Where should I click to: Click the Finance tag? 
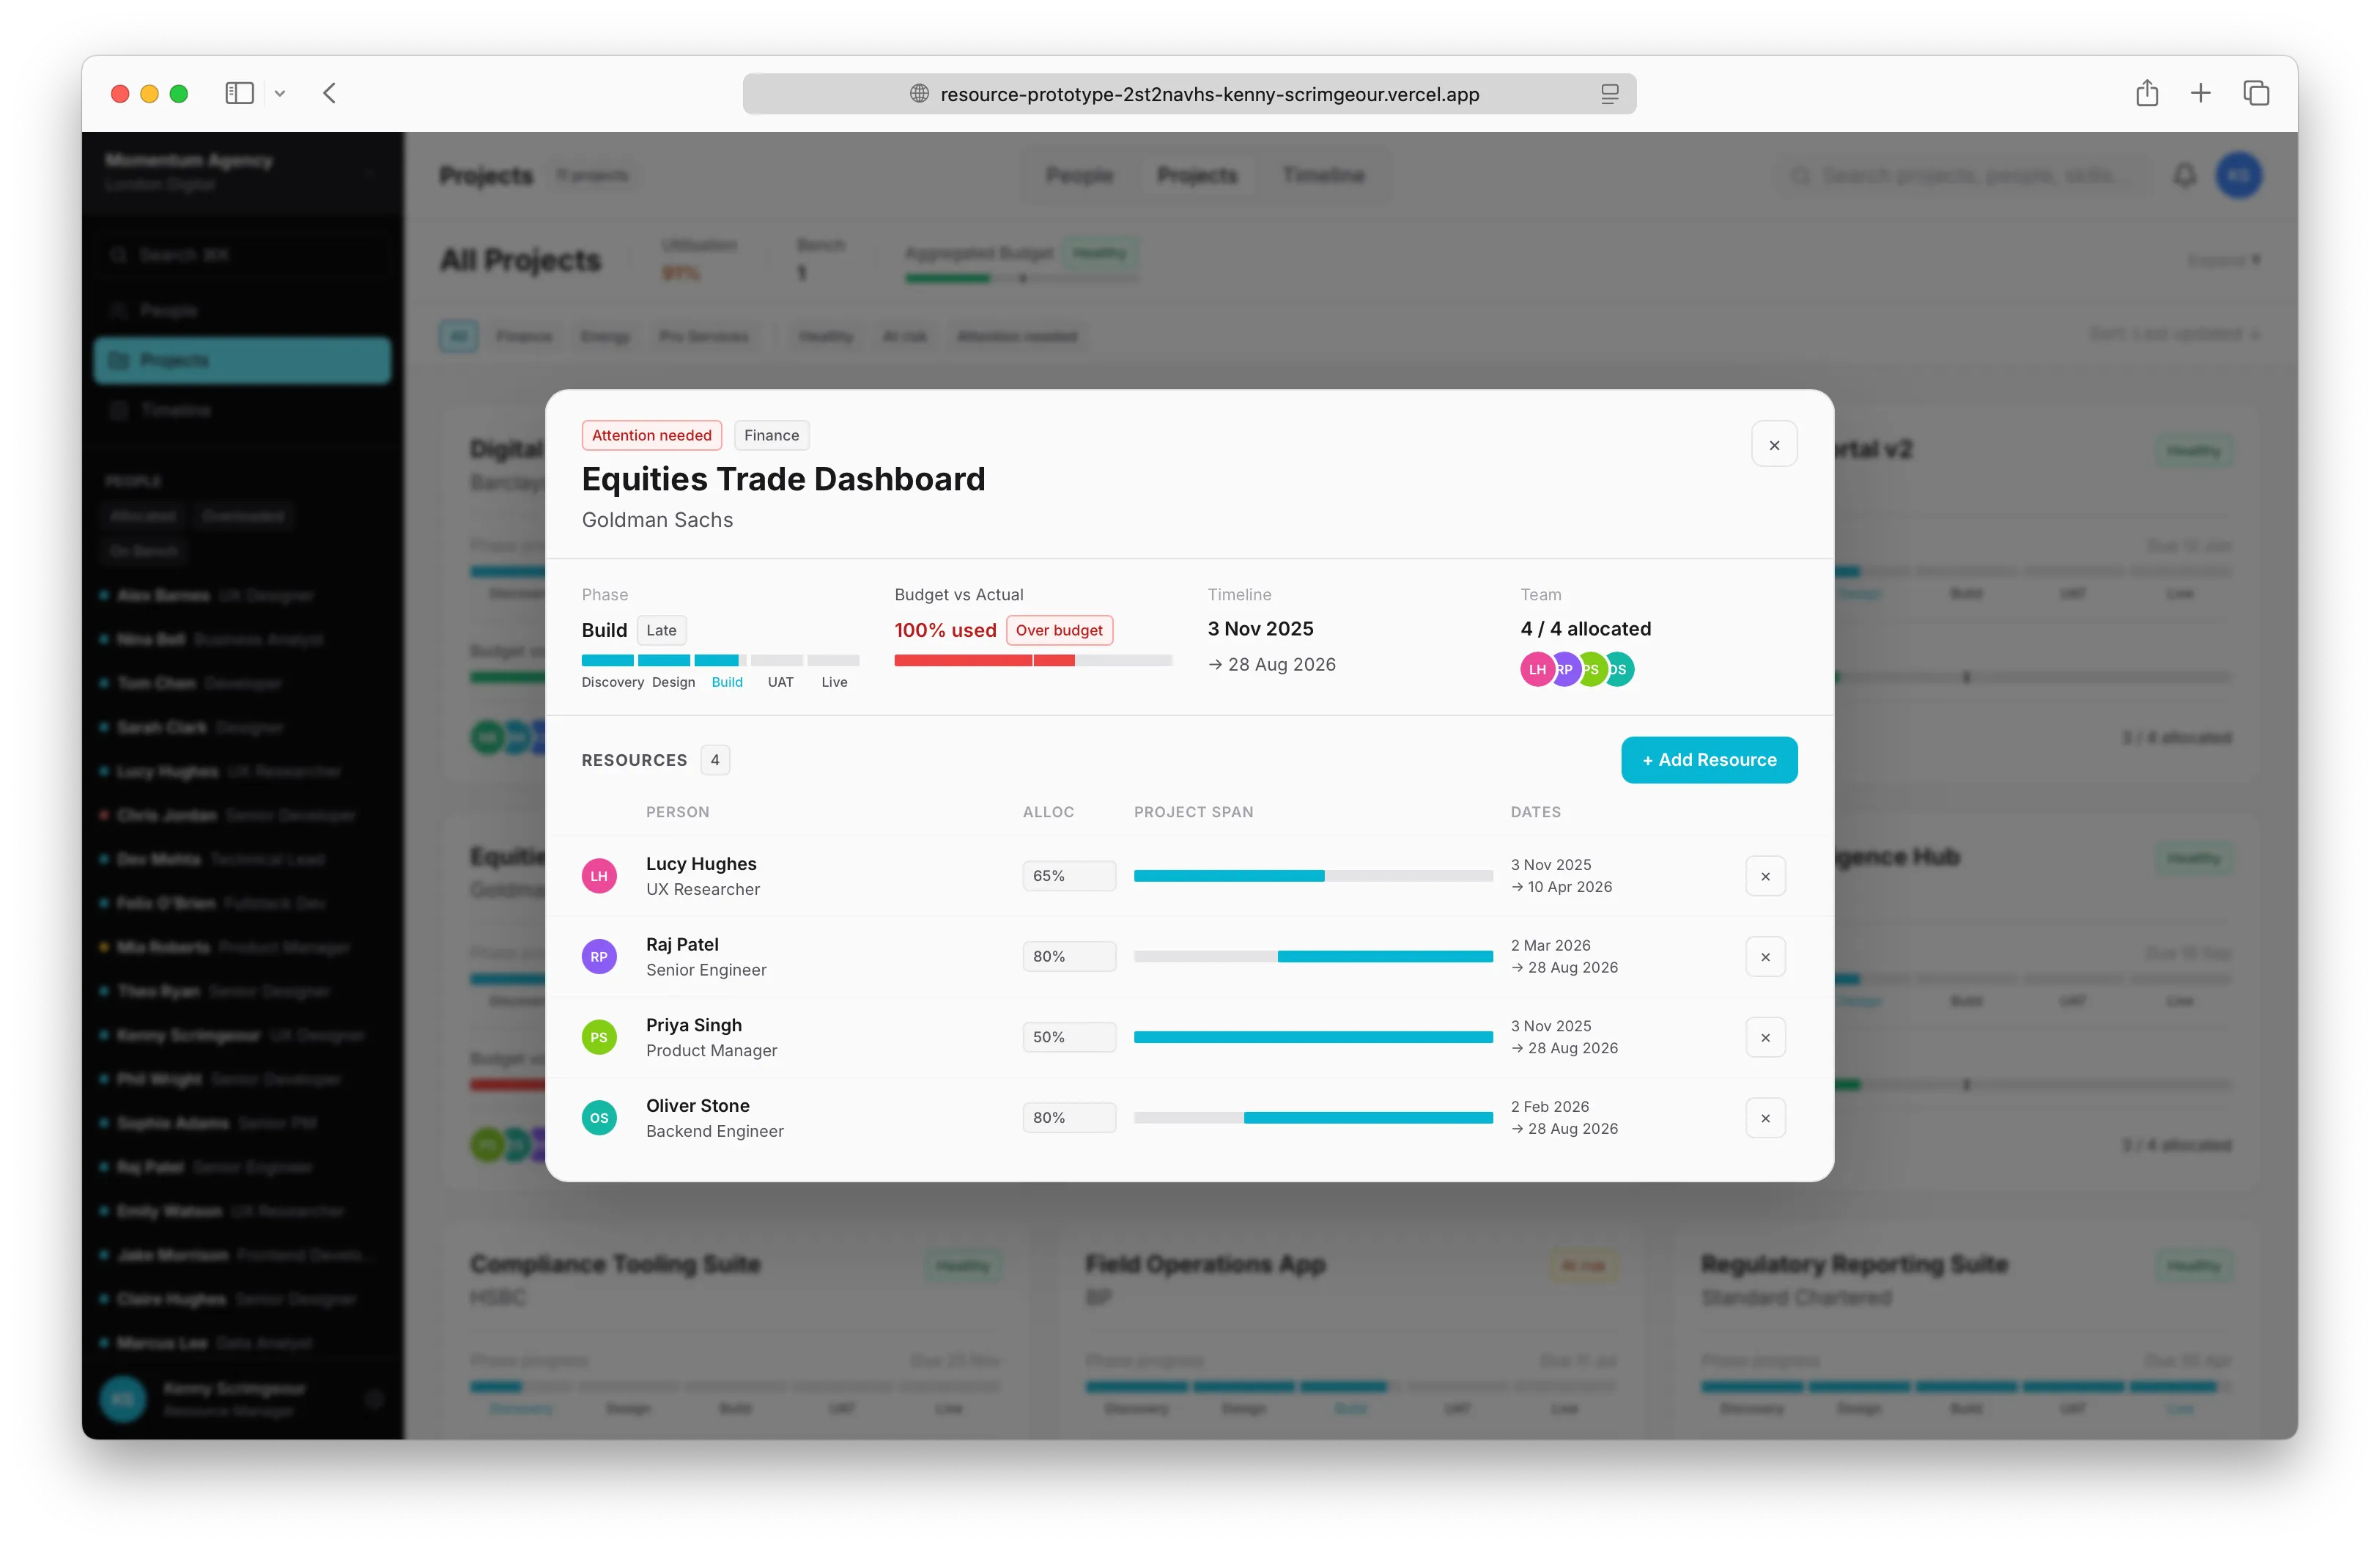click(771, 435)
